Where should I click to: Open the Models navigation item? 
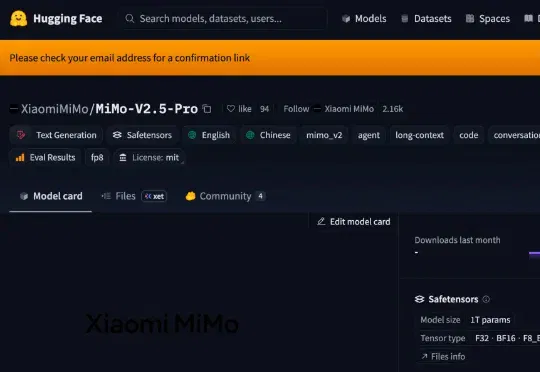(x=364, y=19)
